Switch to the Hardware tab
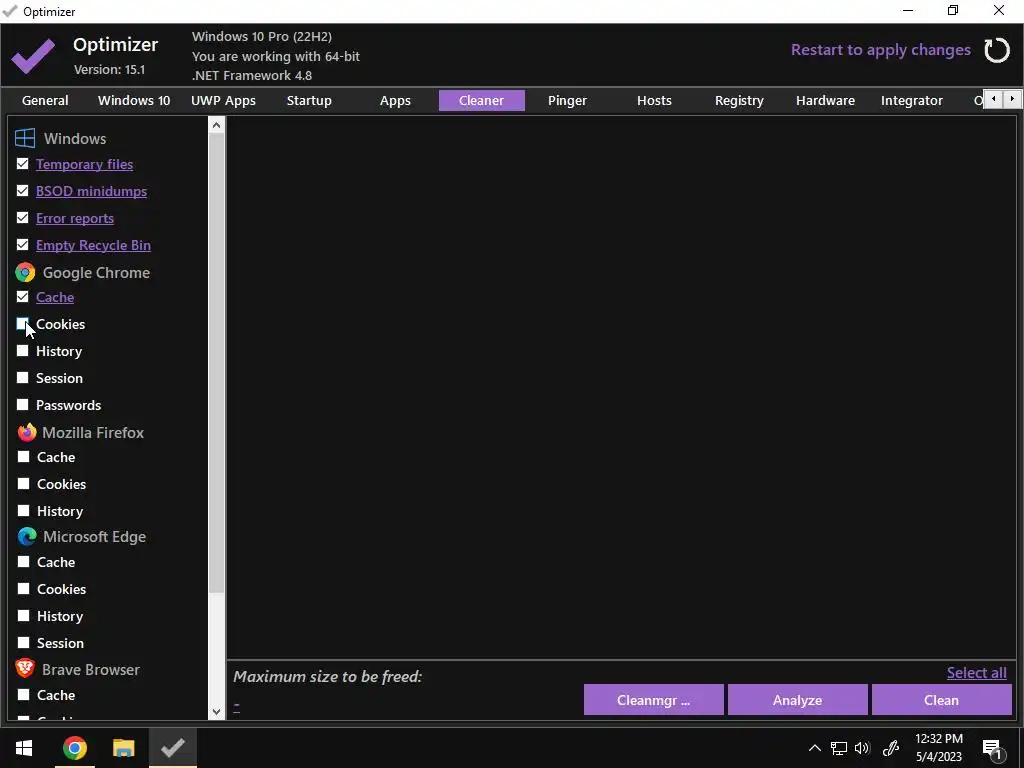 [x=825, y=101]
